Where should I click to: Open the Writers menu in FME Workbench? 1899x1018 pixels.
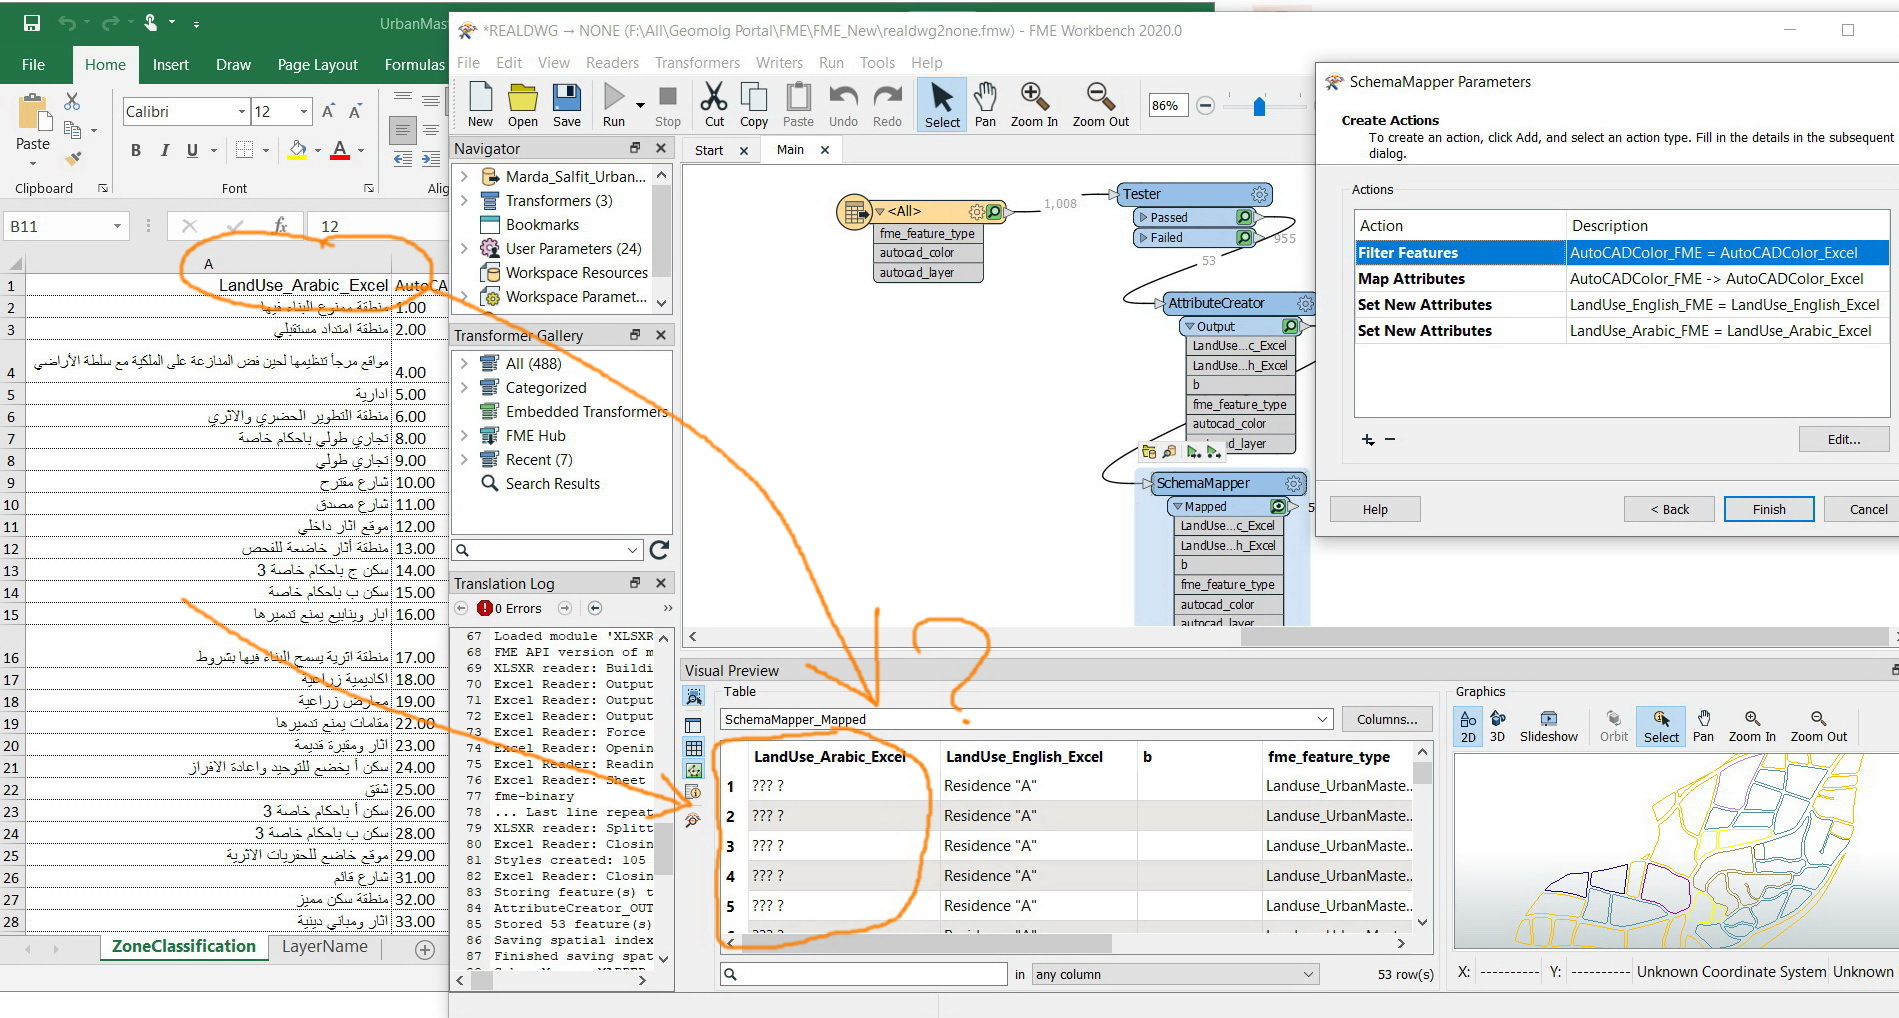click(779, 62)
